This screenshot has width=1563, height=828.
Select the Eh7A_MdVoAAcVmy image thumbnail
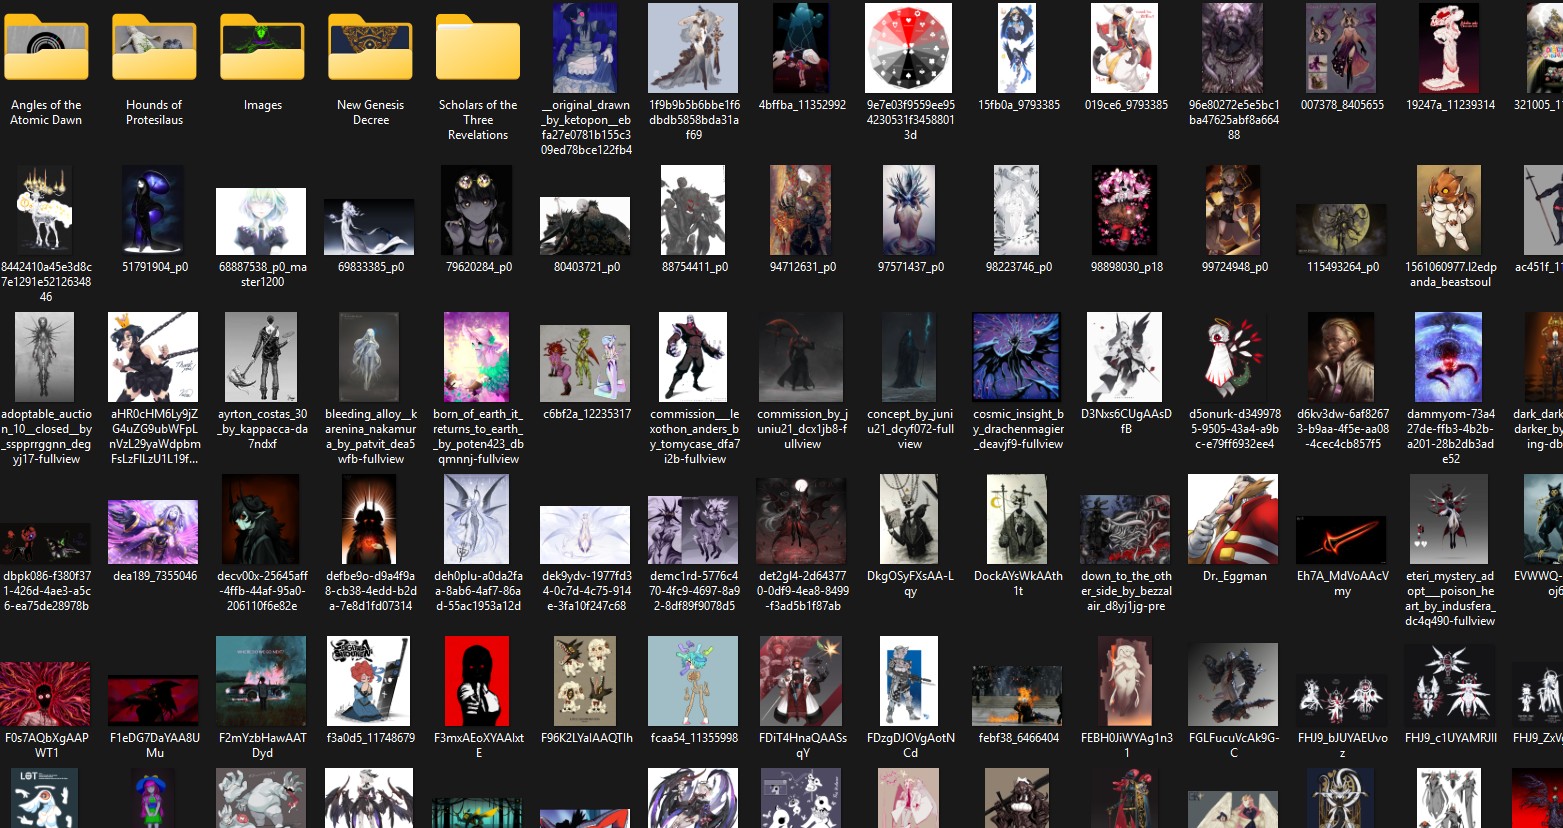1342,539
